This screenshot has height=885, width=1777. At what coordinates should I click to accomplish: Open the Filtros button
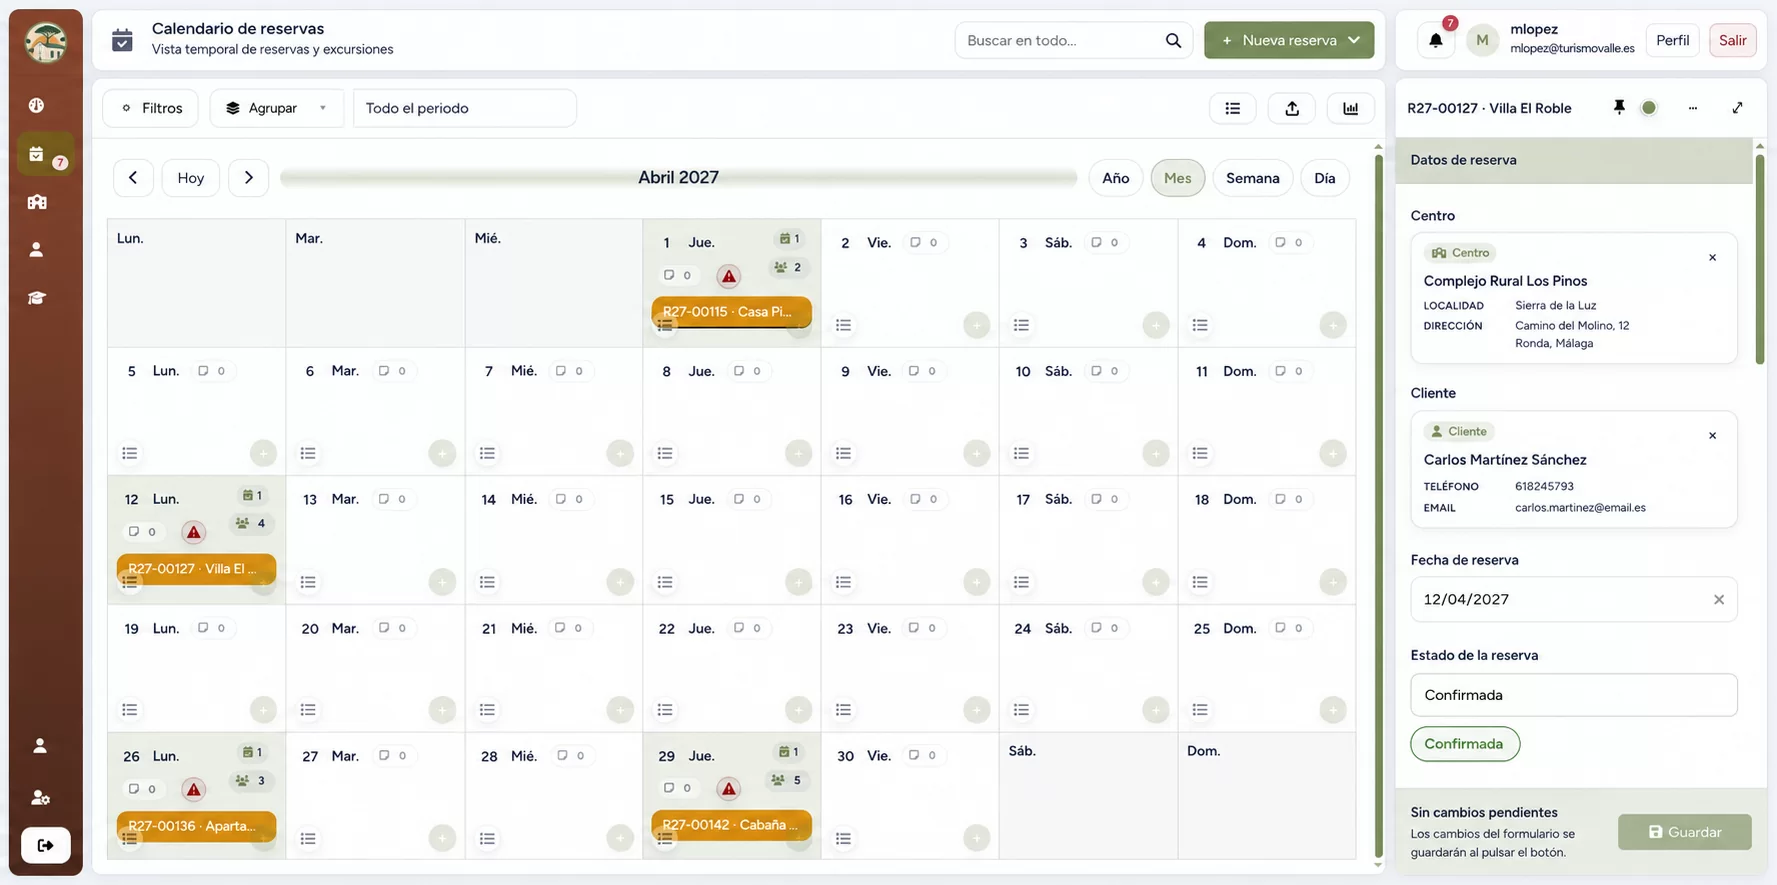click(x=151, y=108)
